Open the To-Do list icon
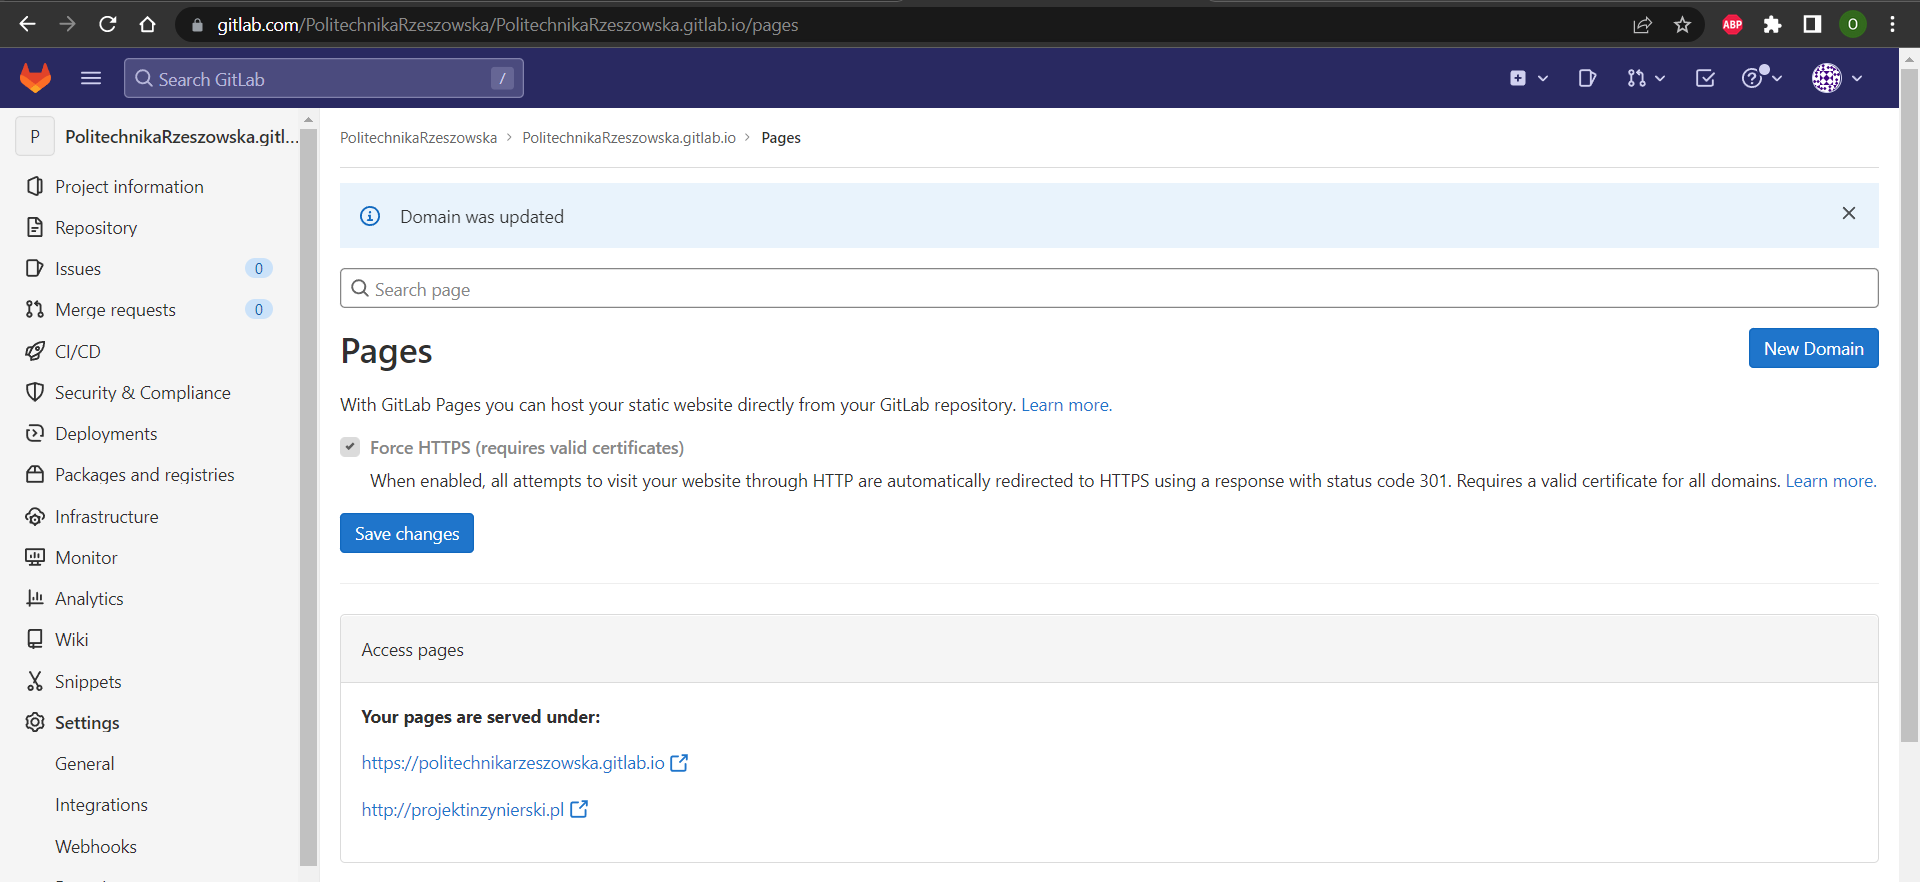1920x882 pixels. 1705,78
